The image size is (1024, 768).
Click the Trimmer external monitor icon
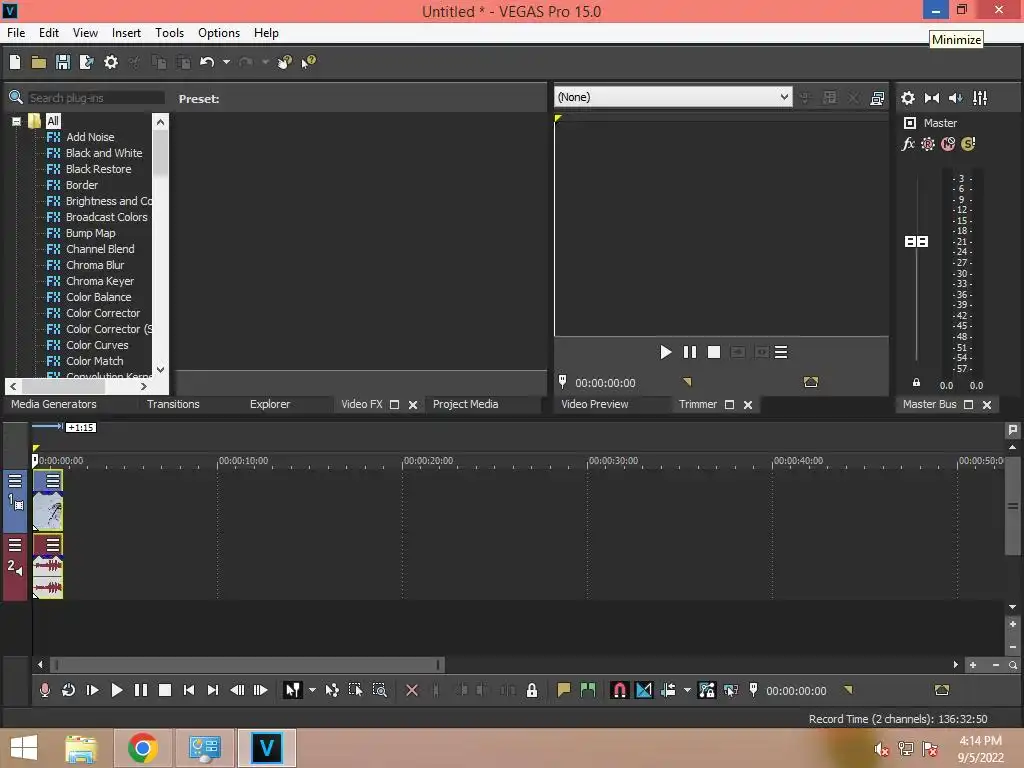pos(877,98)
